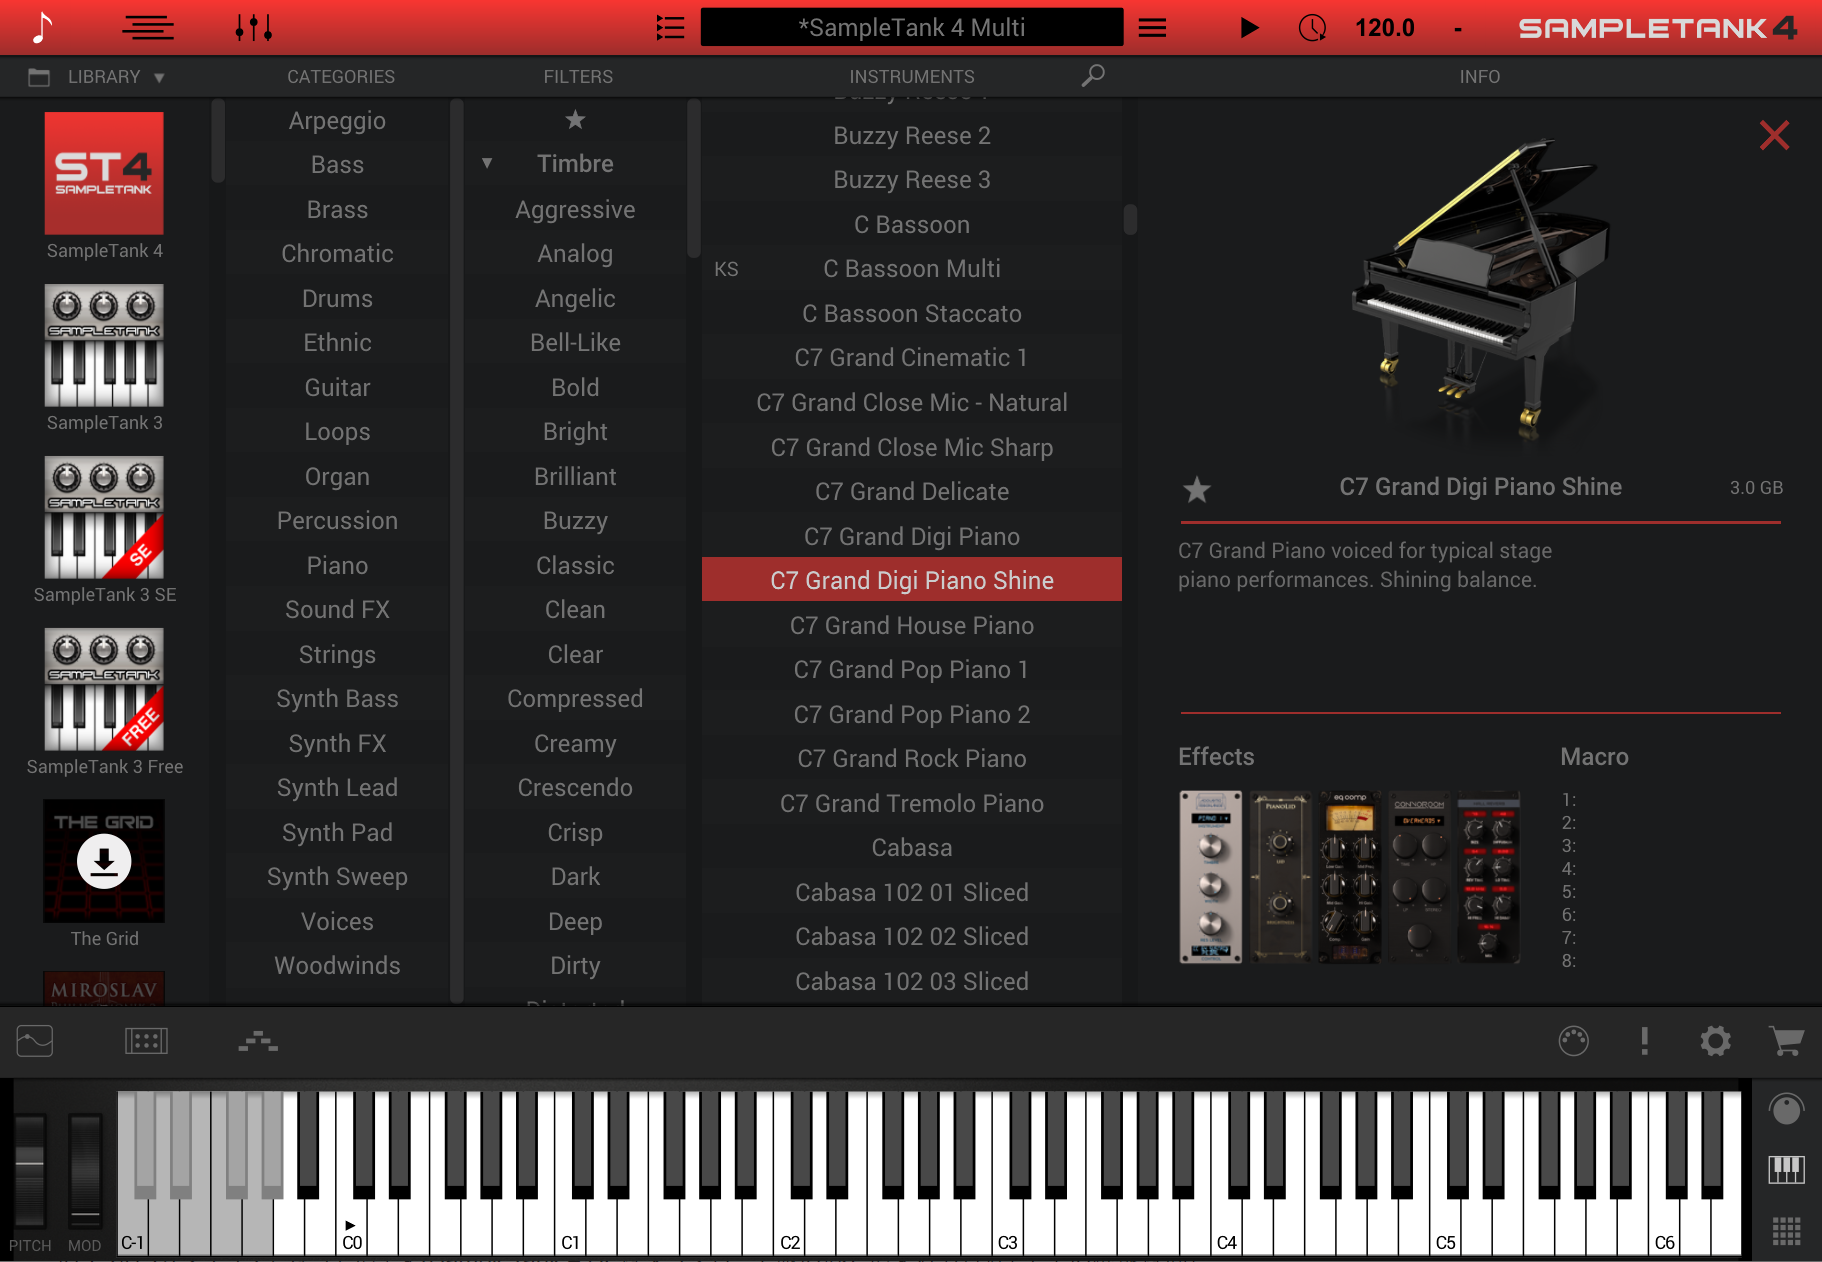Favorite C7 Grand Digi Piano Shine star
1822x1262 pixels.
1197,490
